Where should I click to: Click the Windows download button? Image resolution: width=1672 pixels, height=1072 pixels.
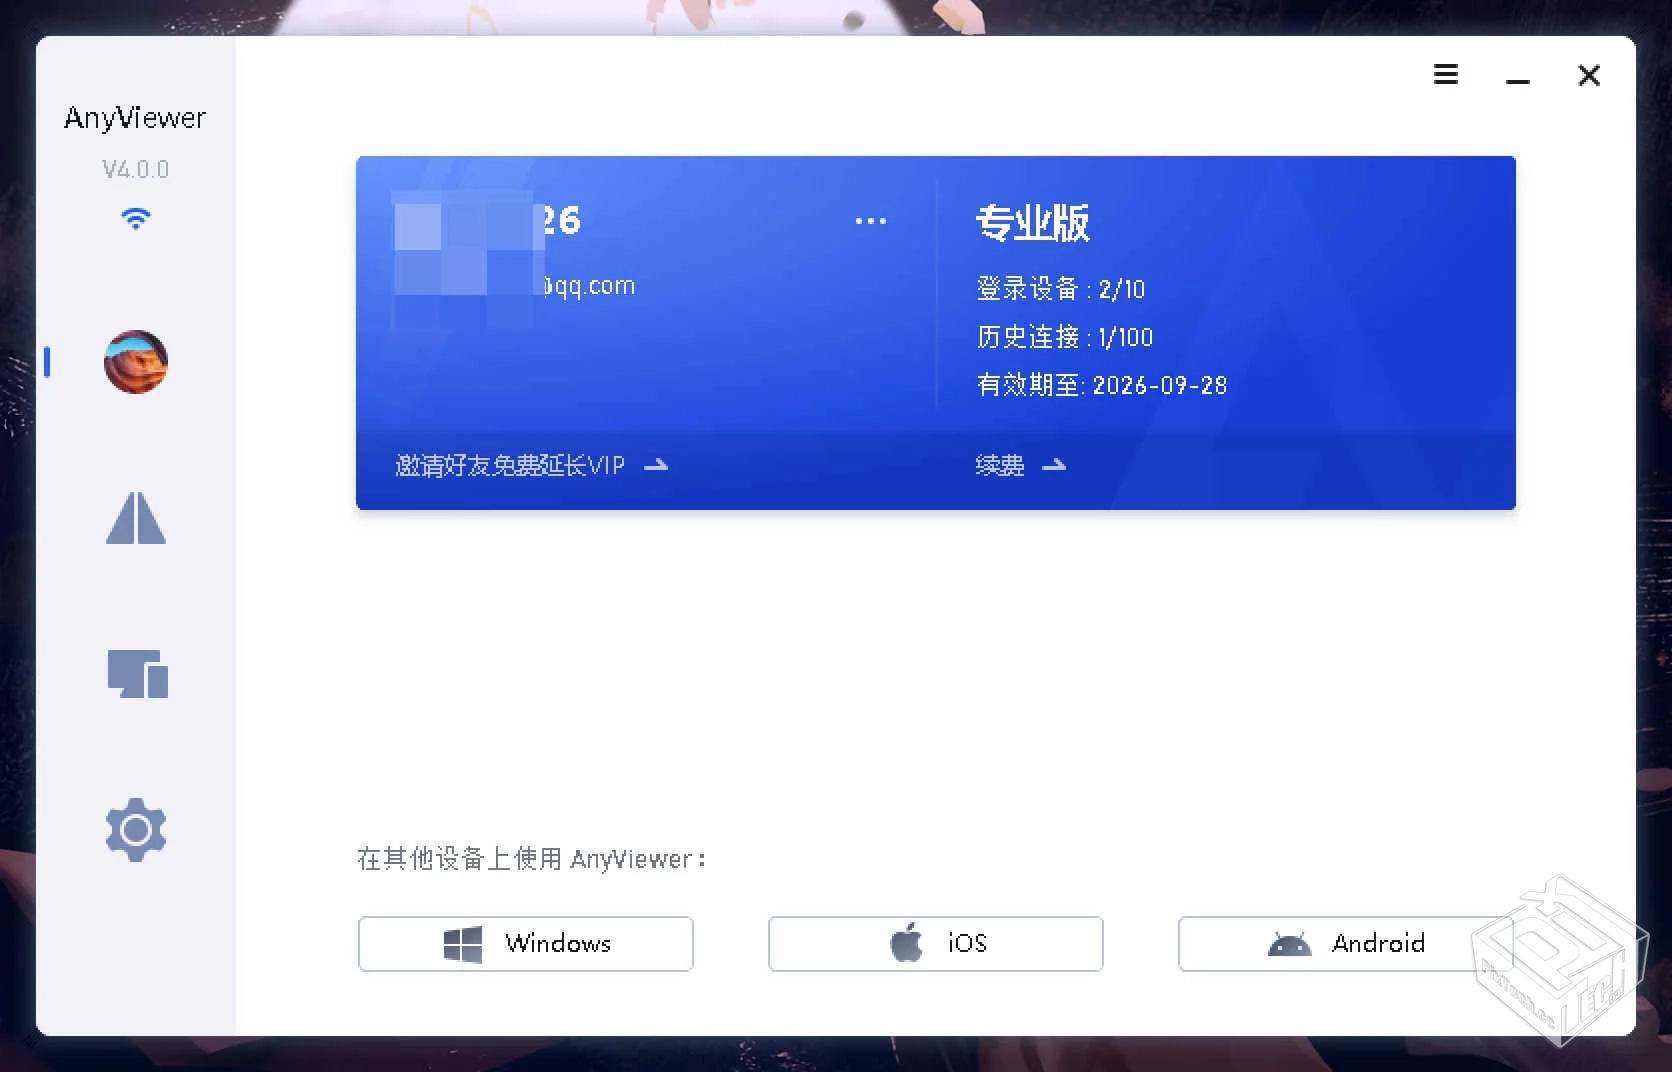click(525, 943)
